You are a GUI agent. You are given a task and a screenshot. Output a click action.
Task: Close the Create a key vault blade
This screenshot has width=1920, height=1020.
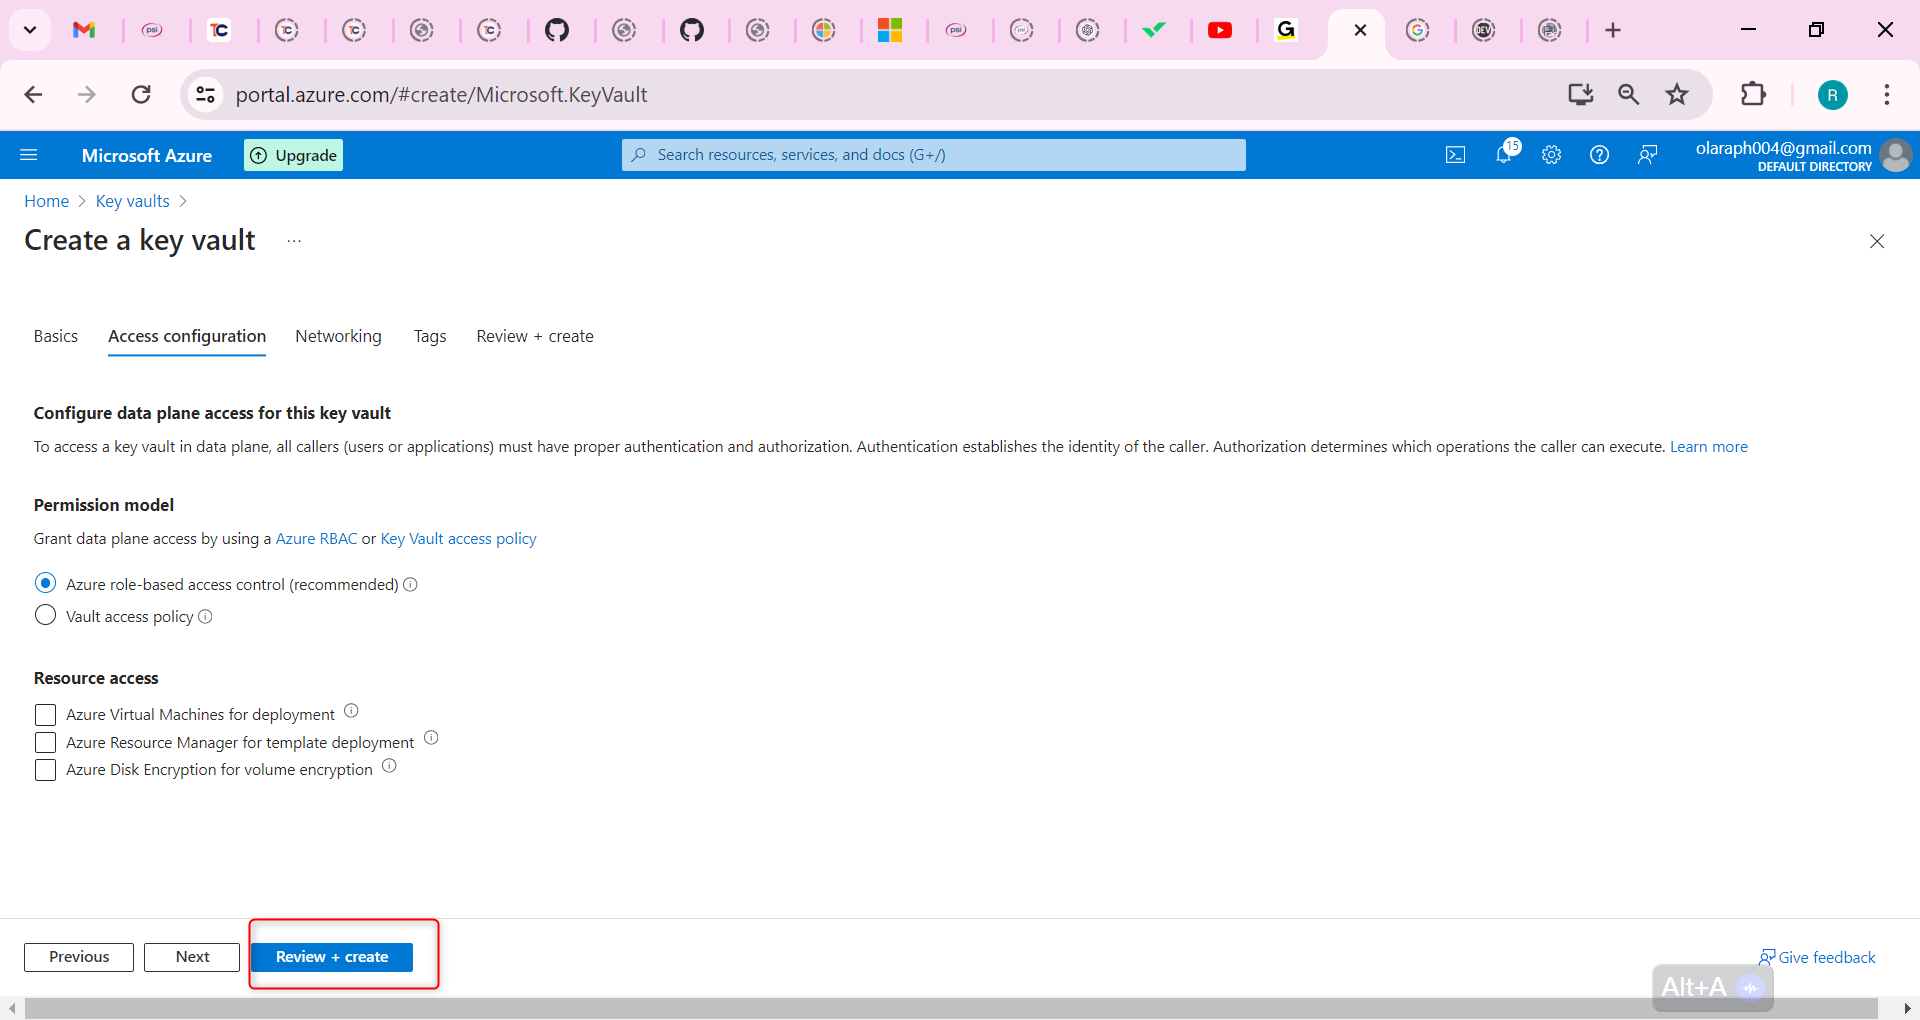(x=1877, y=241)
